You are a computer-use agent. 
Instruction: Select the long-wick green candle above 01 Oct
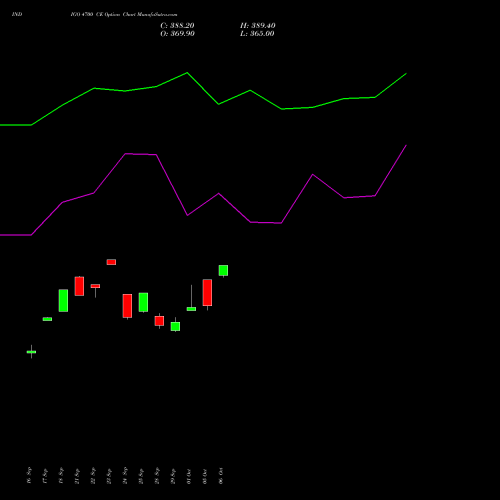(191, 309)
